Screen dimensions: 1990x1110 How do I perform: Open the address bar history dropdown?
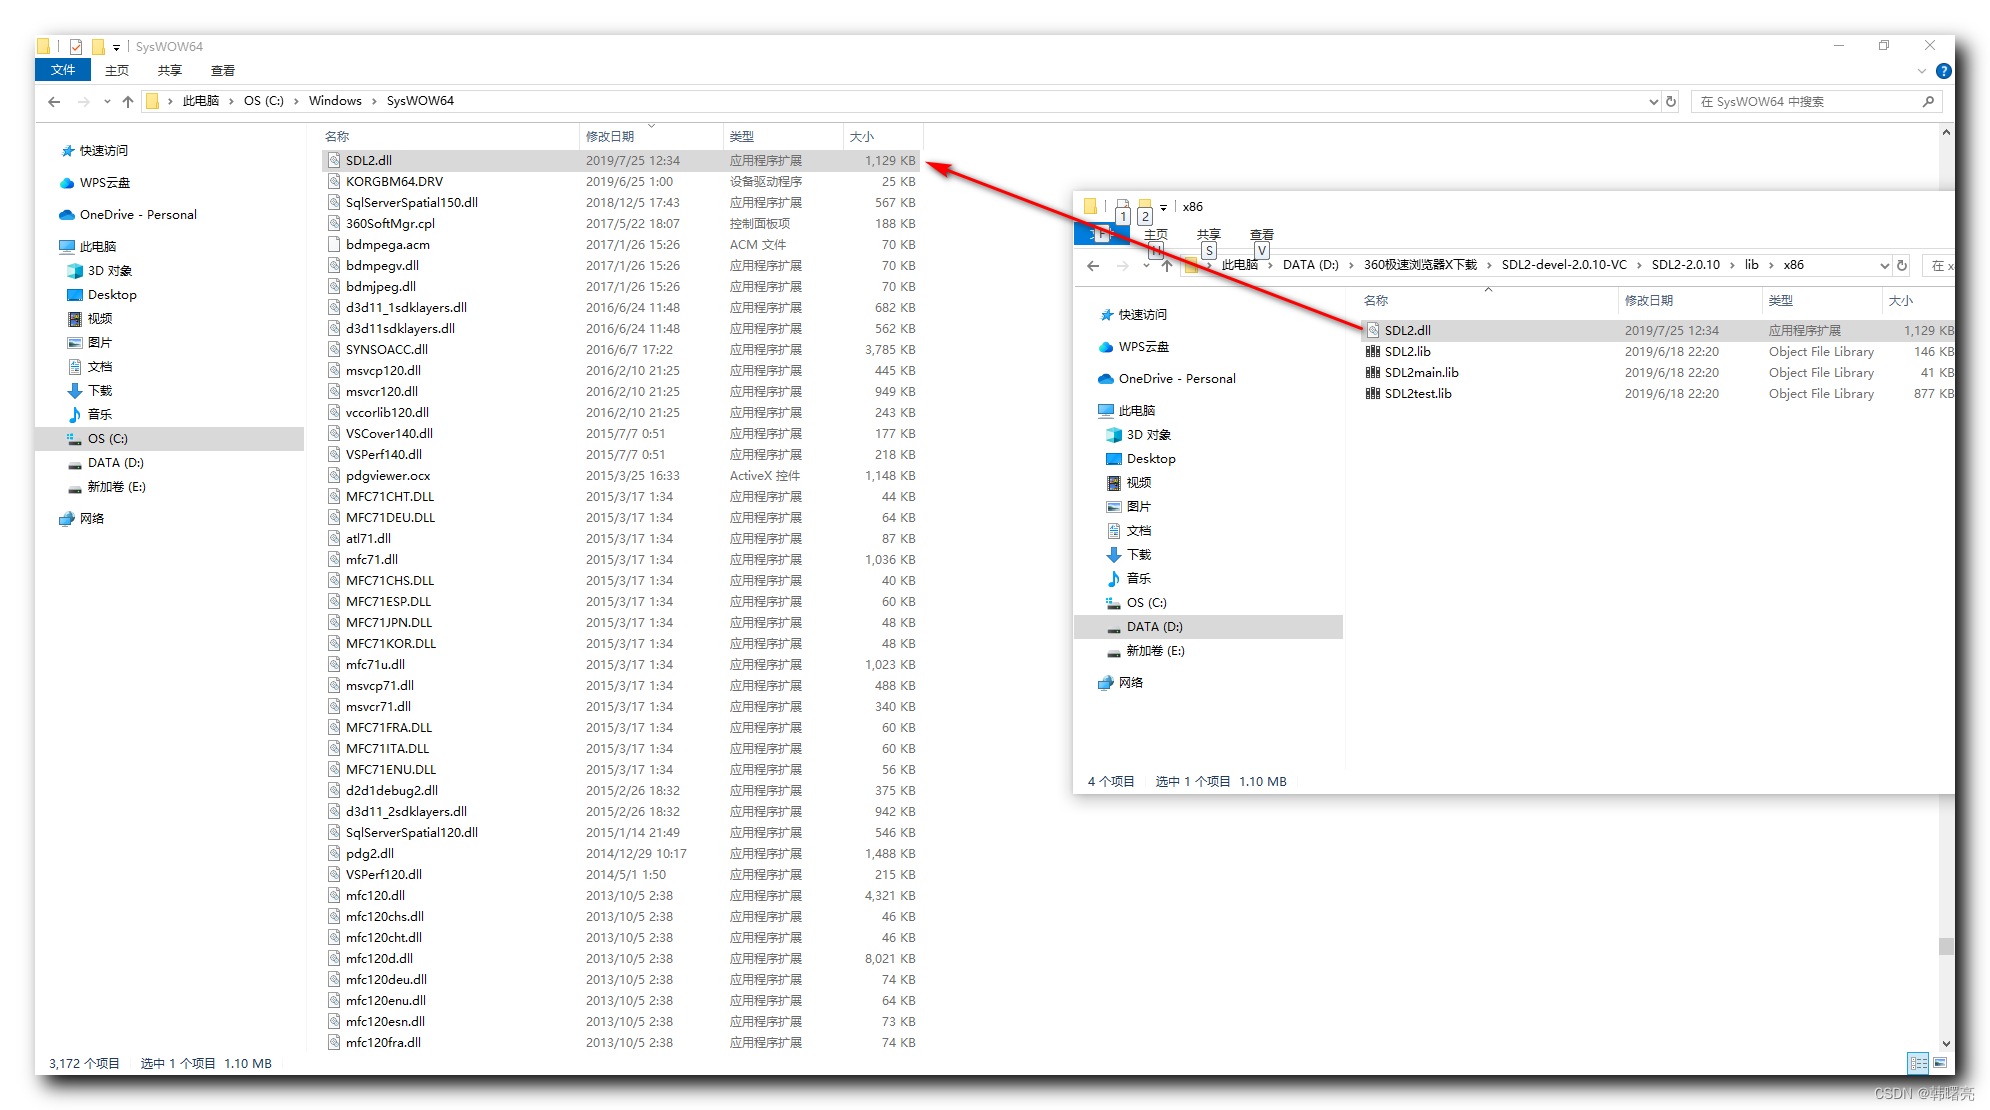tap(1654, 101)
